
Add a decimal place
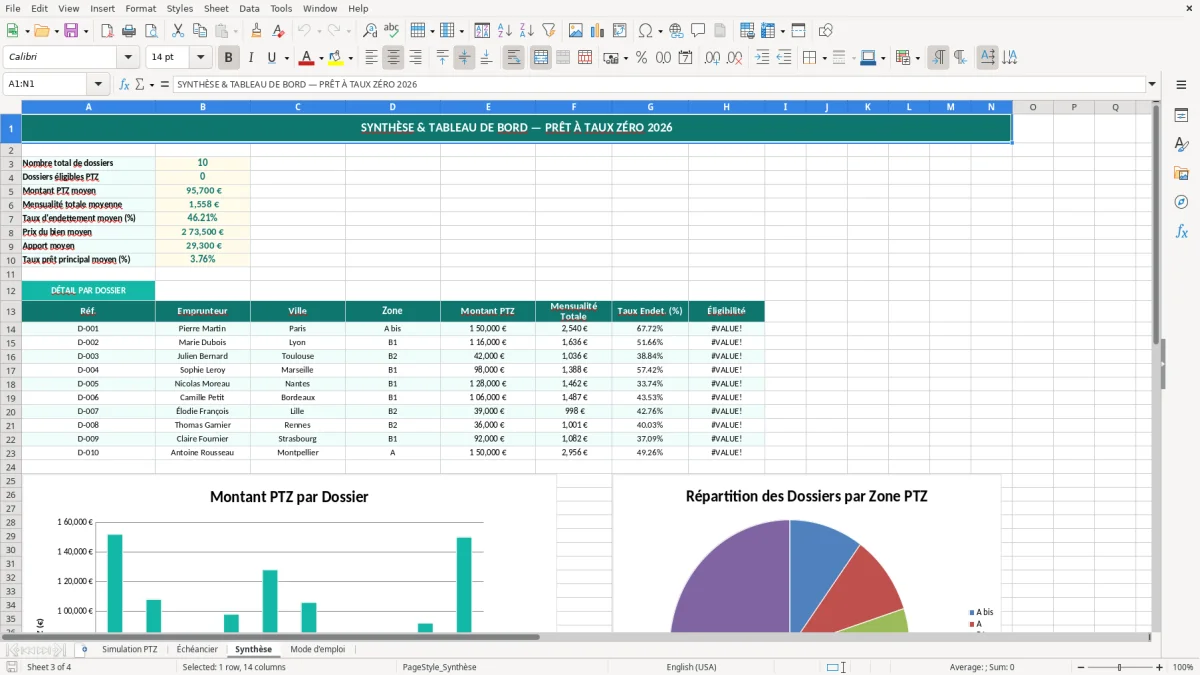[x=712, y=58]
